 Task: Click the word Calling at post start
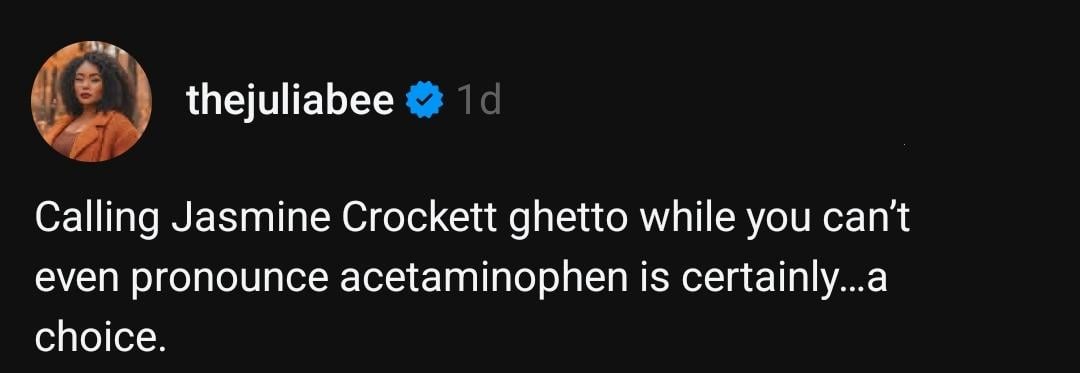[97, 221]
